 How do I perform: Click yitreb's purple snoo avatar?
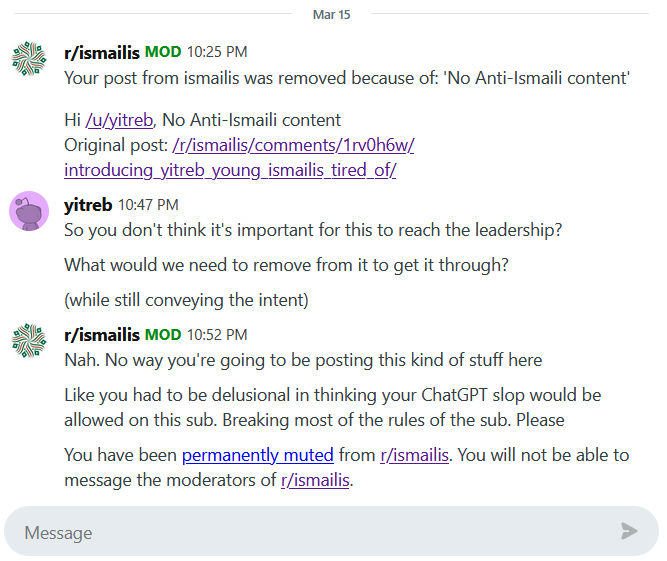click(x=30, y=210)
